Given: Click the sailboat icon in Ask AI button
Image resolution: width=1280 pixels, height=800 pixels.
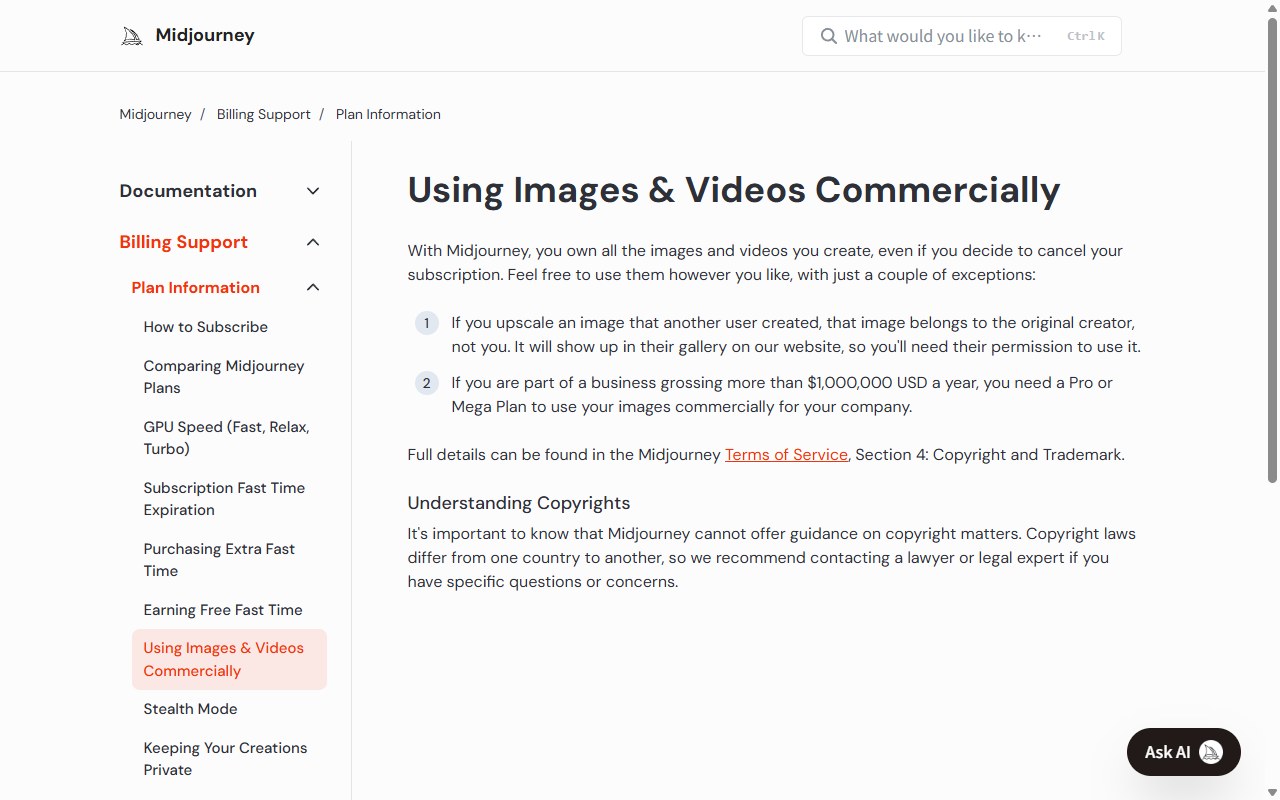Looking at the screenshot, I should 1211,752.
